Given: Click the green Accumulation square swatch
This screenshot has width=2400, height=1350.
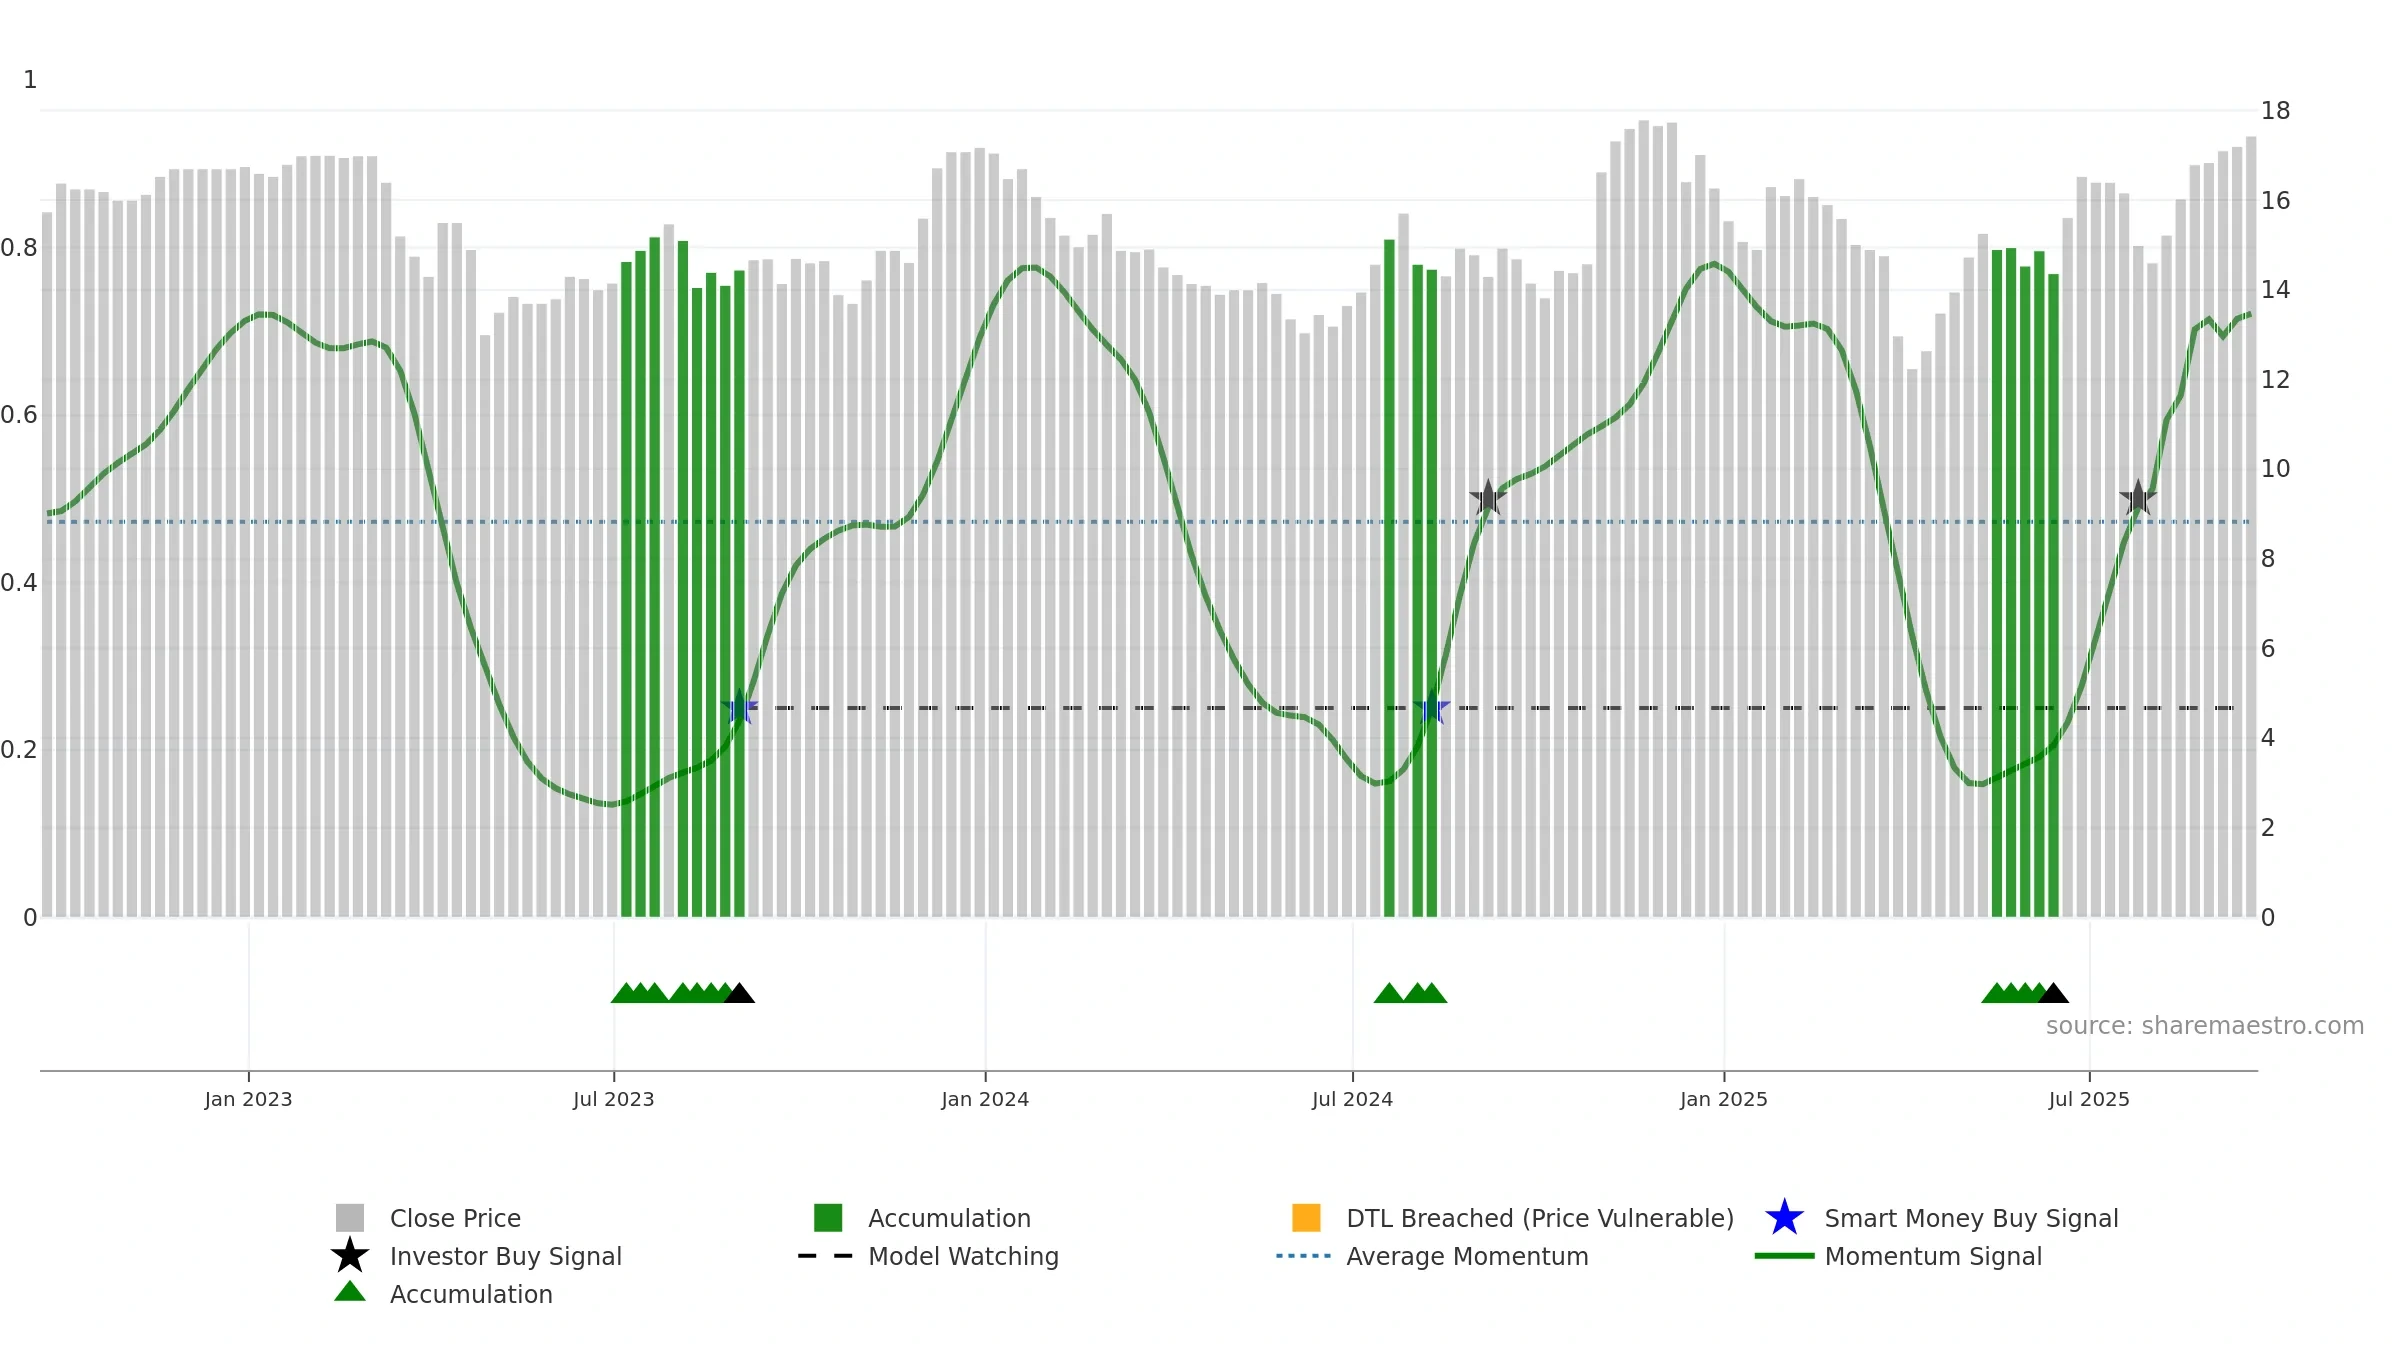Looking at the screenshot, I should coord(828,1218).
